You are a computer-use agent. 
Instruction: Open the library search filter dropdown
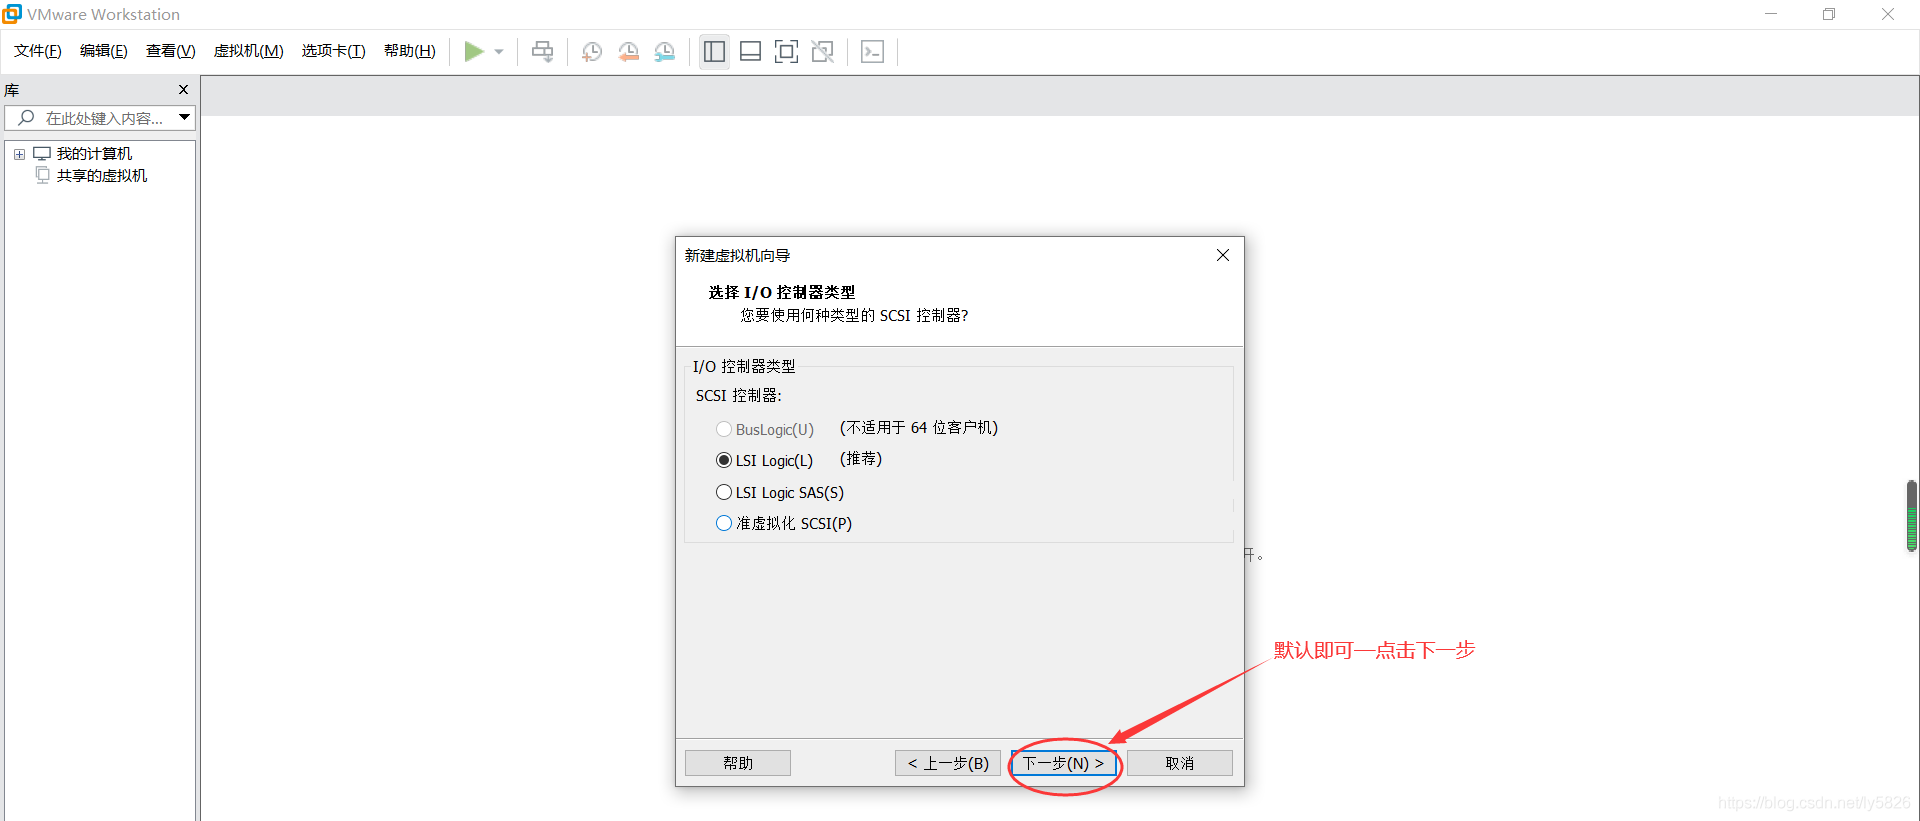click(185, 118)
